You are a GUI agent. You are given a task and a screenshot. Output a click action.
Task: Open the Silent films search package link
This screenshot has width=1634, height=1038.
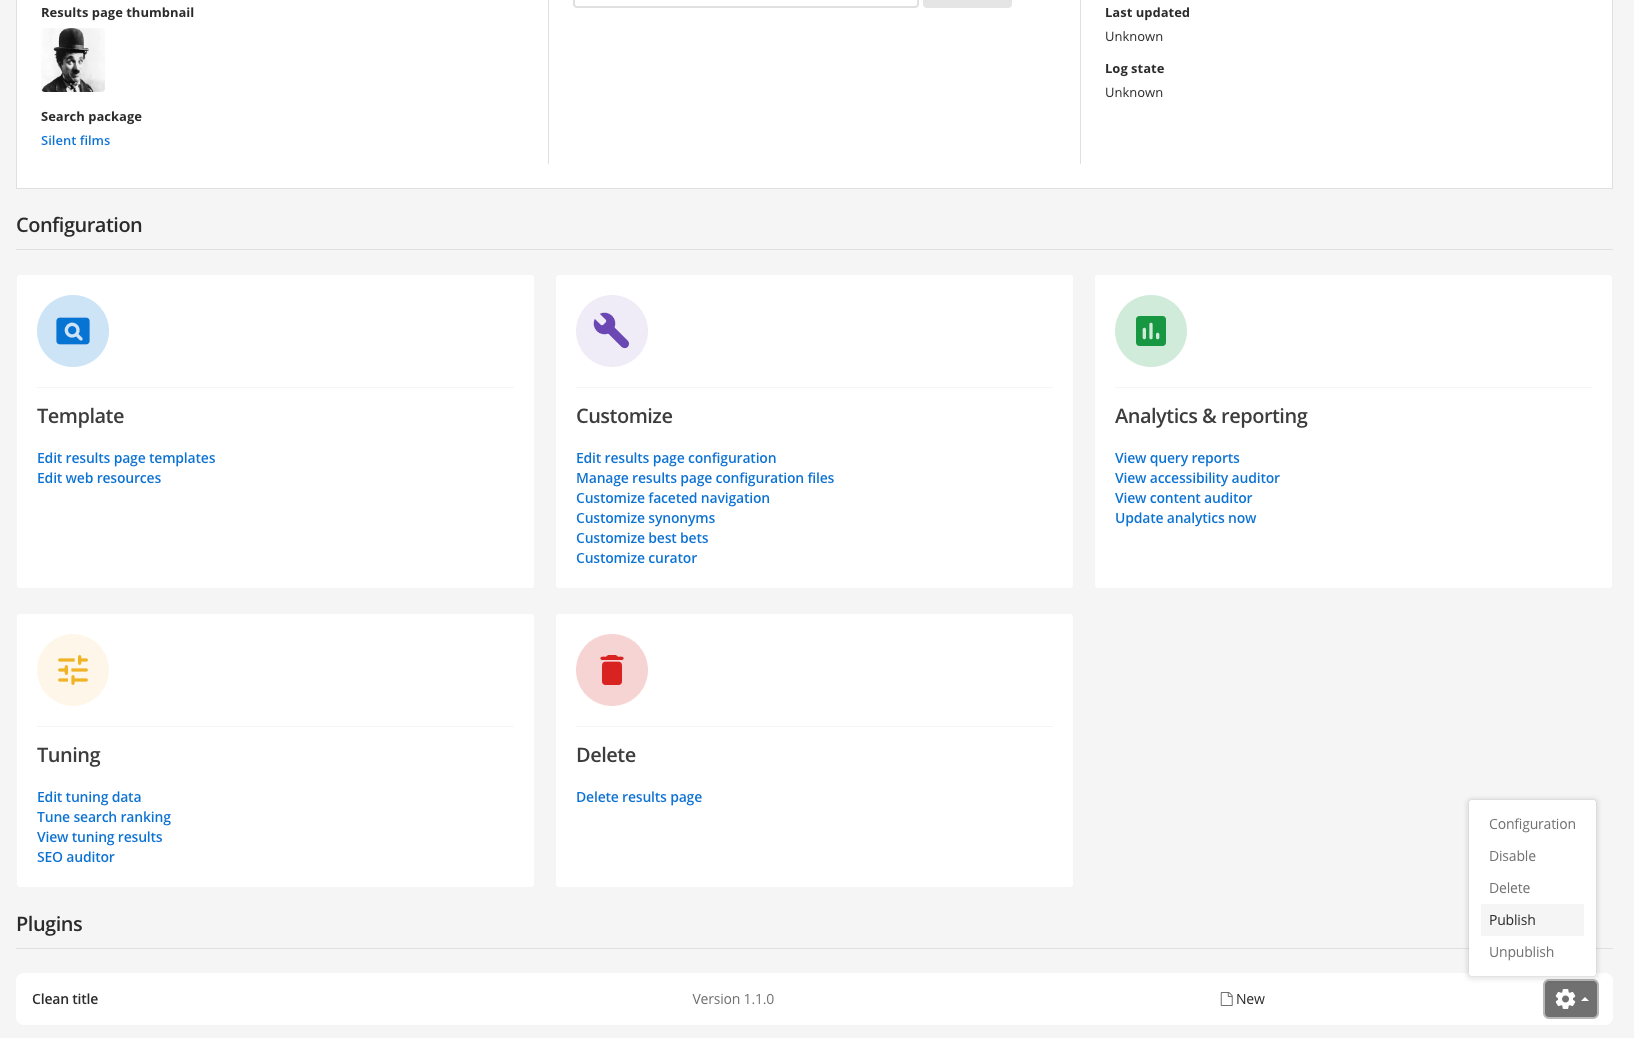[75, 140]
